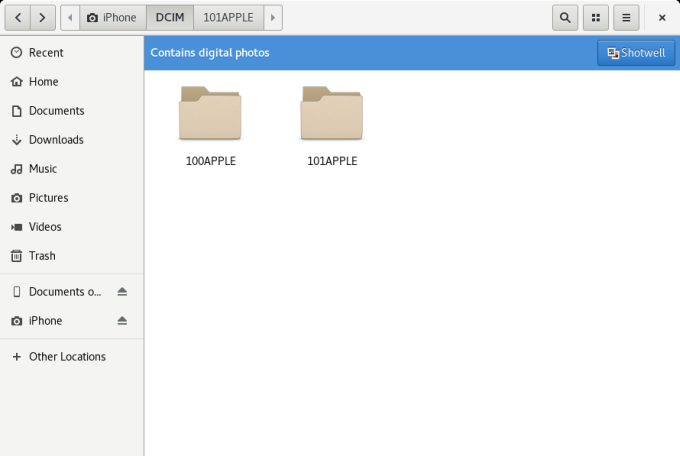The width and height of the screenshot is (680, 456).
Task: Open Downloads in the sidebar
Action: coord(72,140)
